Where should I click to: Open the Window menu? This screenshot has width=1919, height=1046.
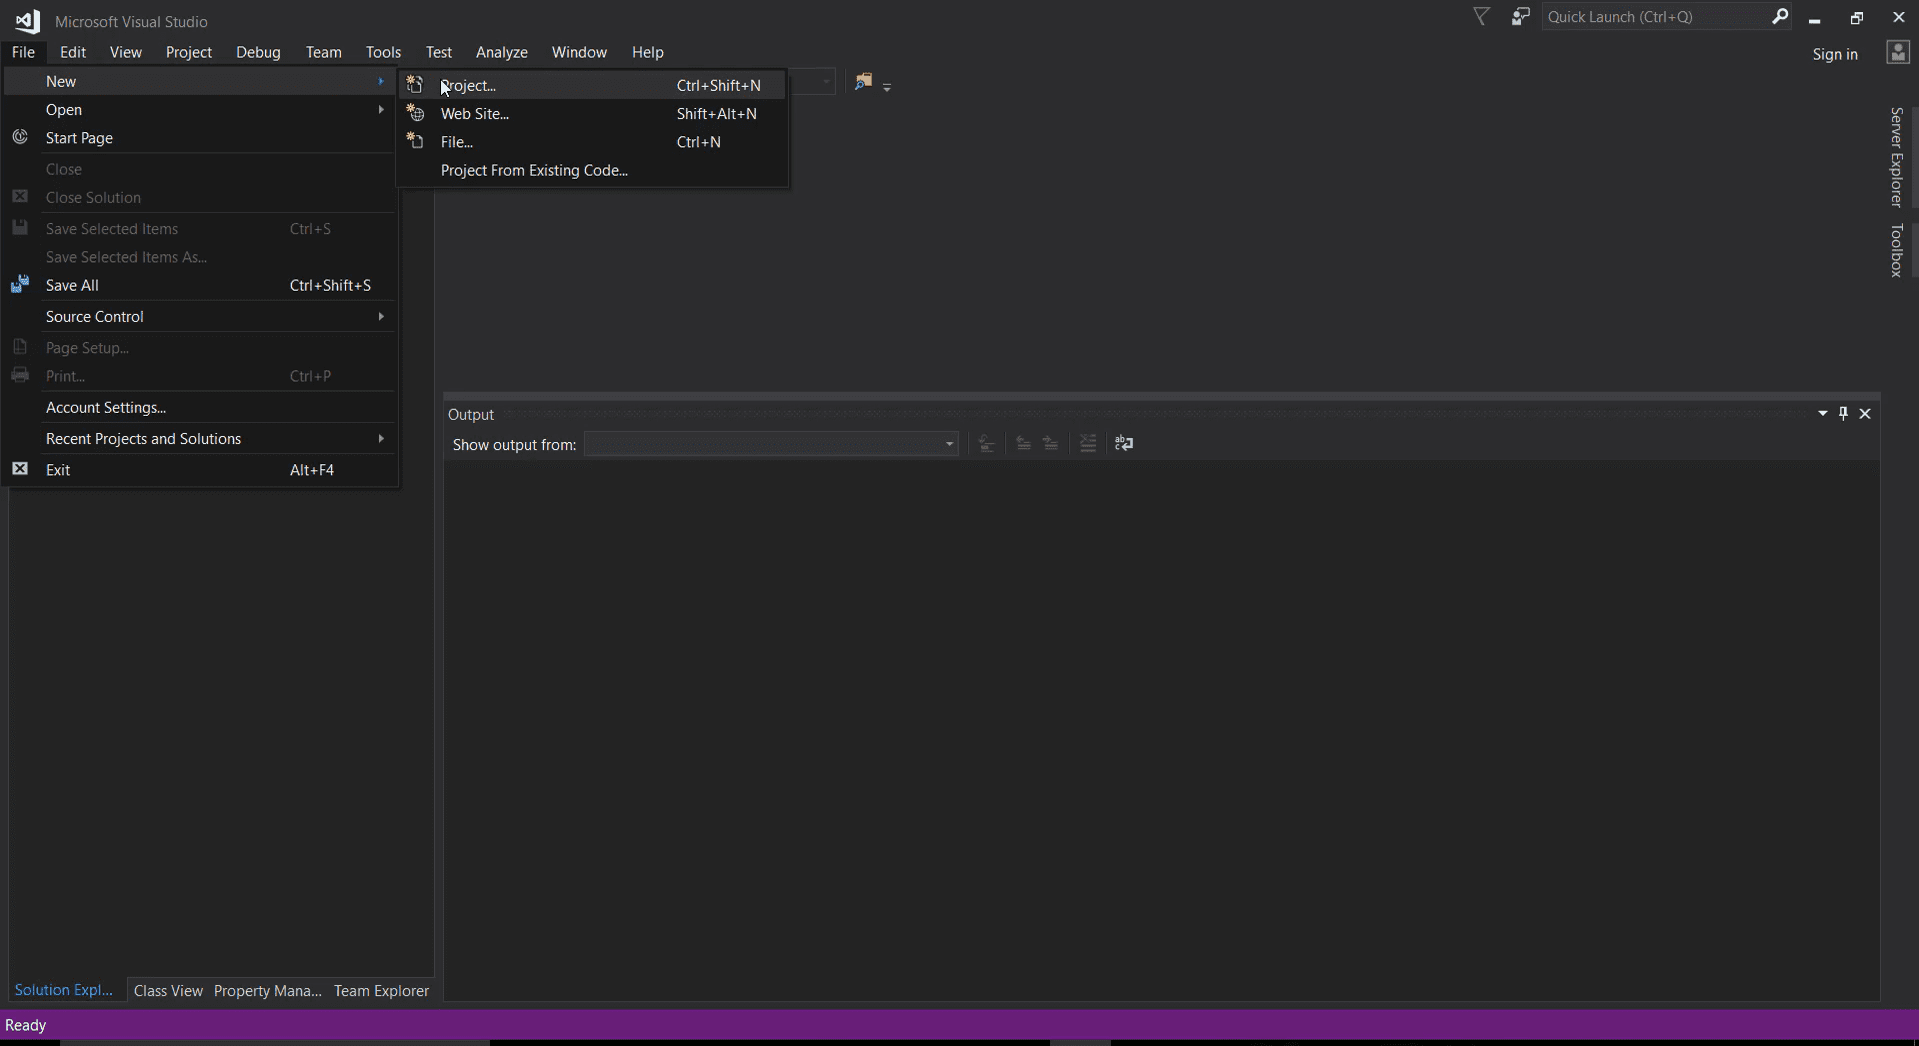pyautogui.click(x=579, y=52)
